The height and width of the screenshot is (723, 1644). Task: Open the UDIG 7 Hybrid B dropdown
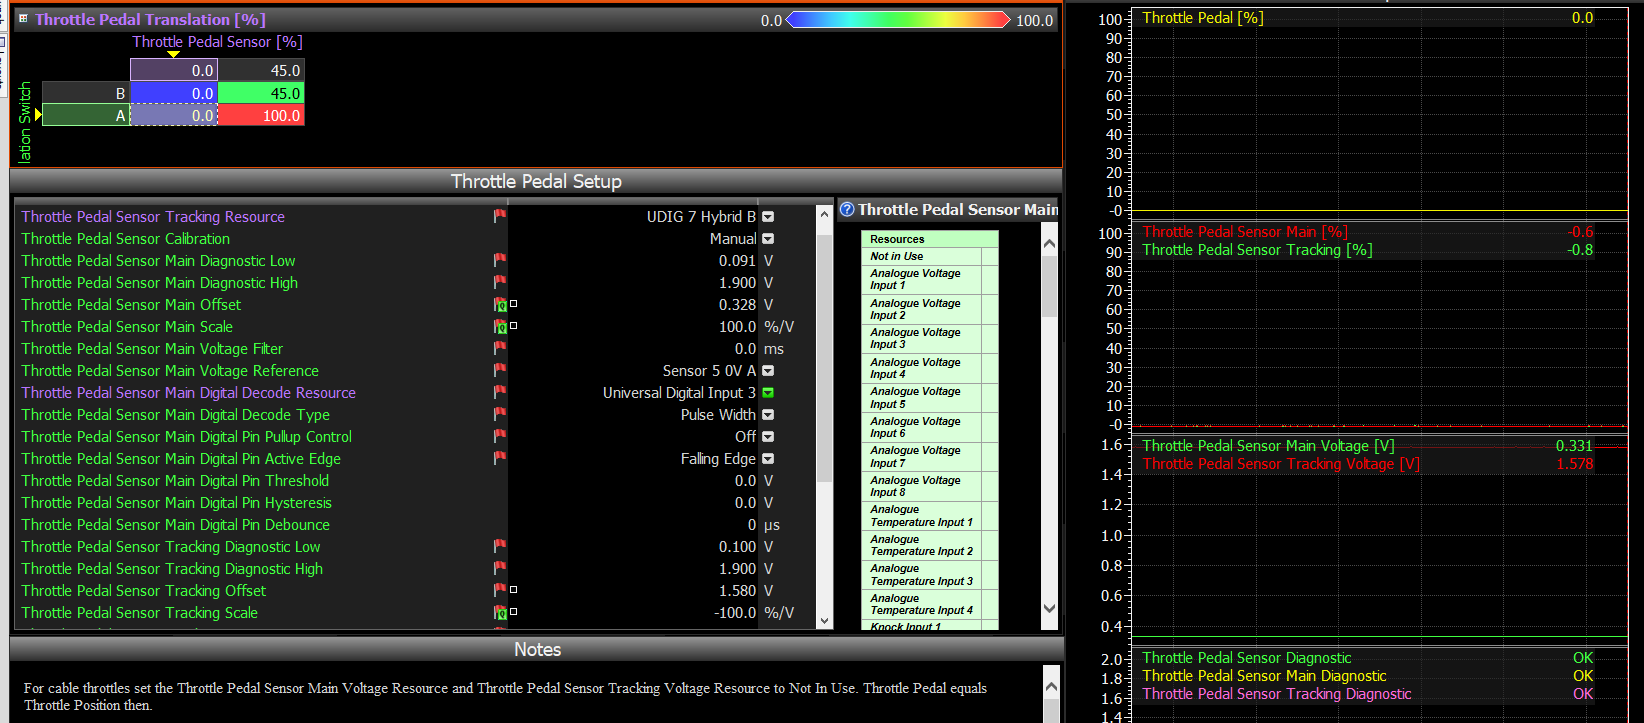click(768, 216)
